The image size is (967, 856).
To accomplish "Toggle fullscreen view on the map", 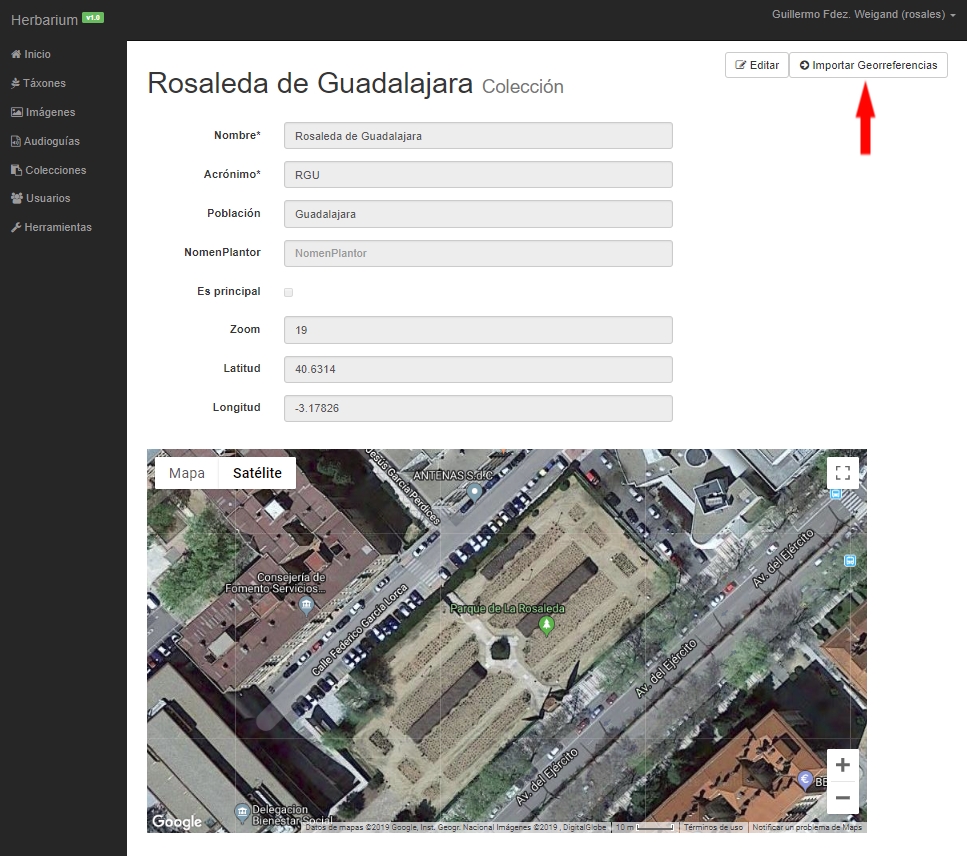I will [x=842, y=473].
